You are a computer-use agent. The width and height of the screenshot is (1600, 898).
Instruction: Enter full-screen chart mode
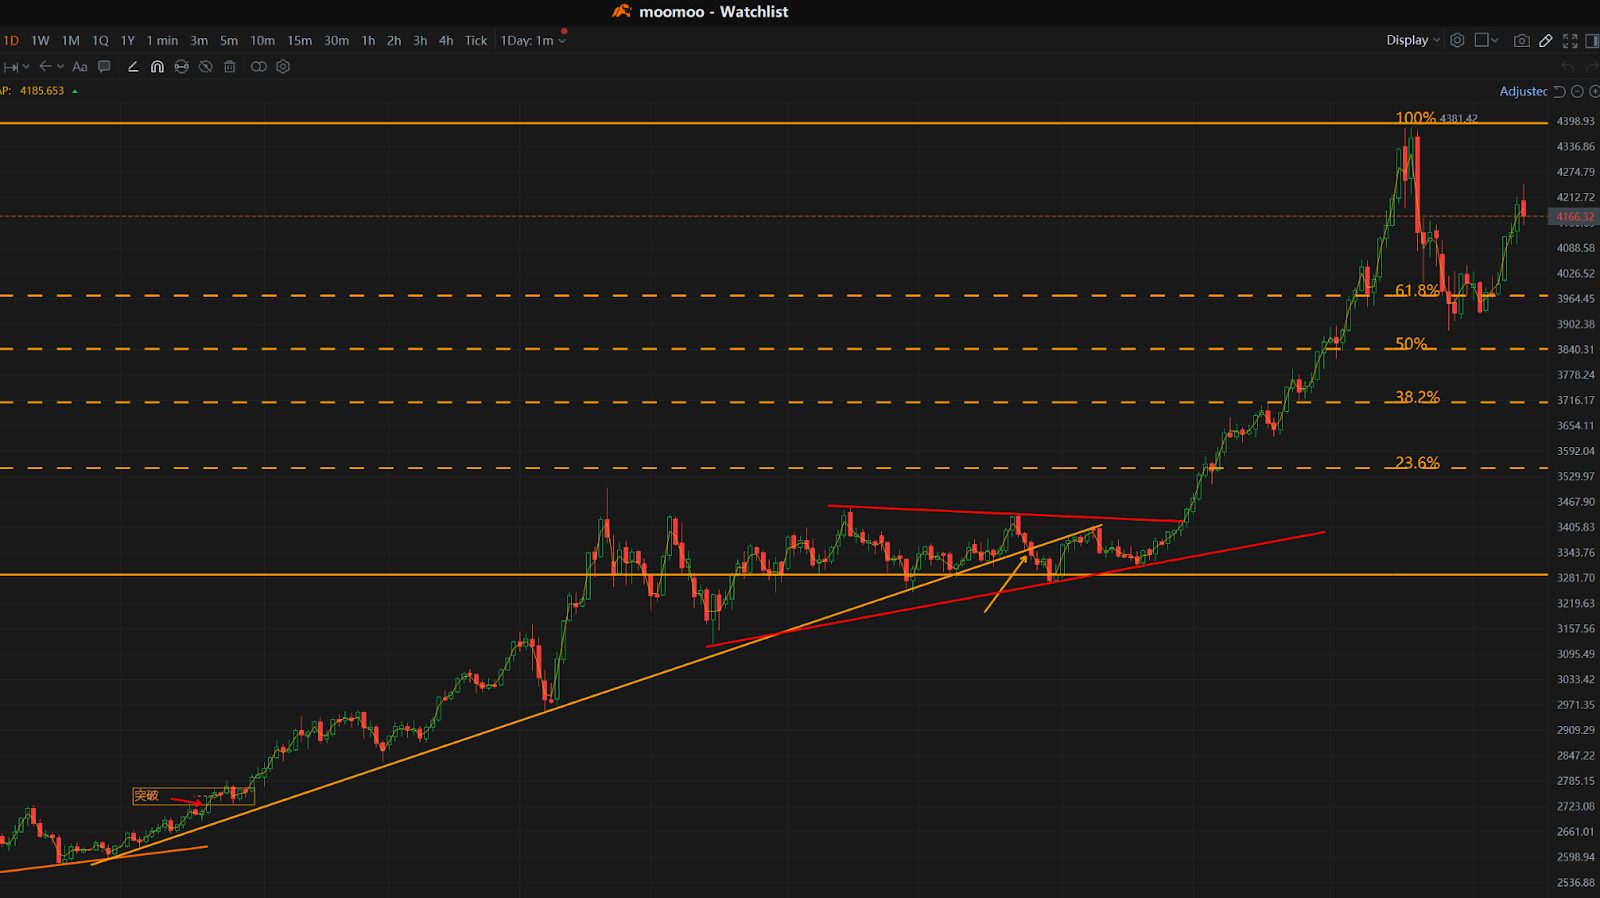click(1570, 40)
